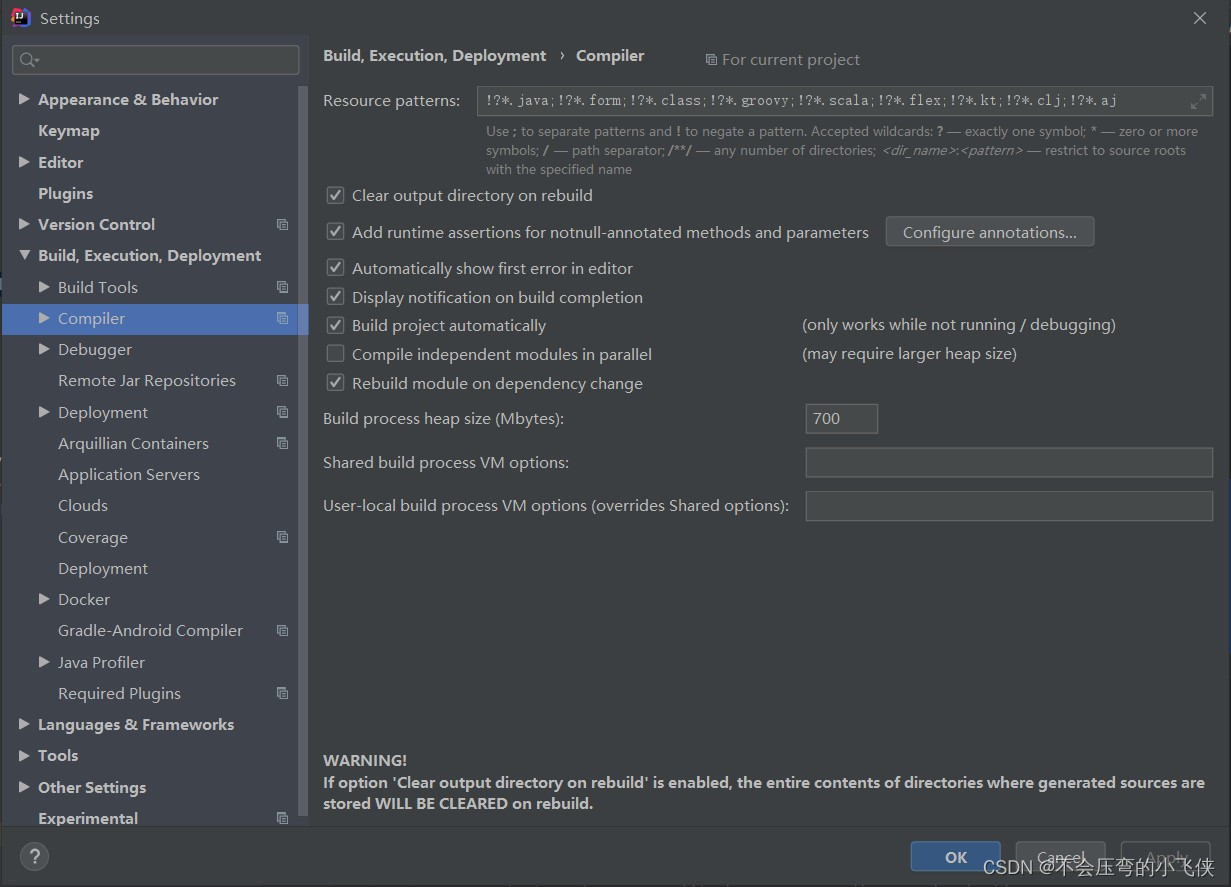1231x887 pixels.
Task: Expand the Debugger node
Action: (44, 349)
